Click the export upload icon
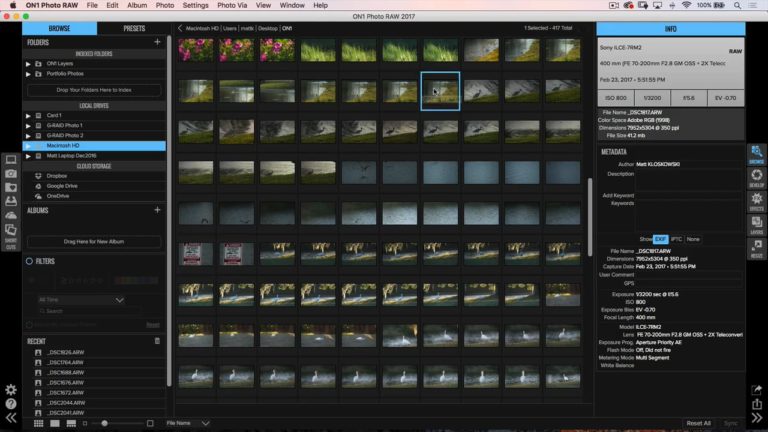Screen dimensions: 768x432 coord(757,404)
